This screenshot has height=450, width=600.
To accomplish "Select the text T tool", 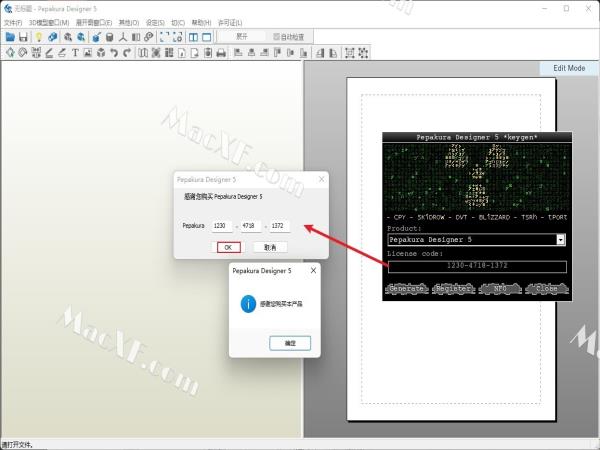I will coord(75,52).
